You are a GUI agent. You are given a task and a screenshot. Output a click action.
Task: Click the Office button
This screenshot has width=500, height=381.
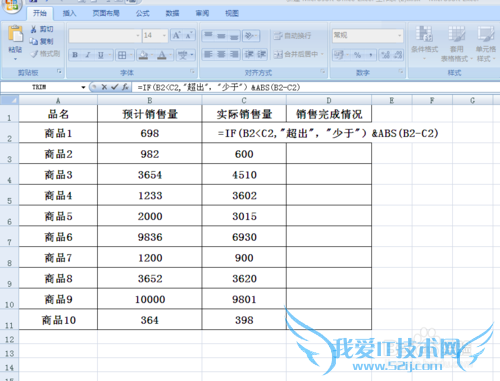12,5
